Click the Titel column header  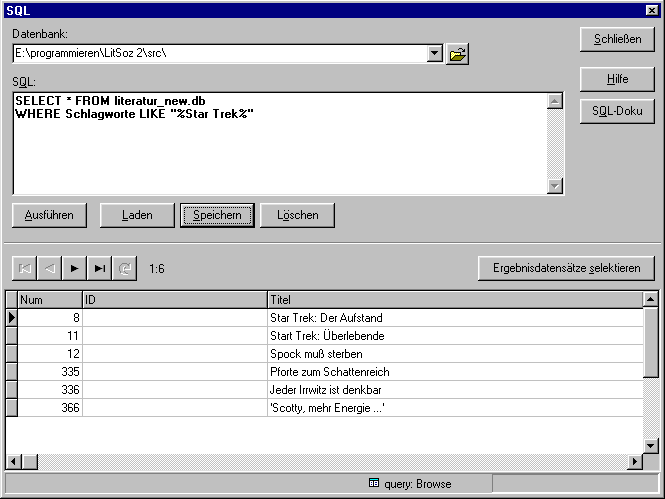pos(455,300)
